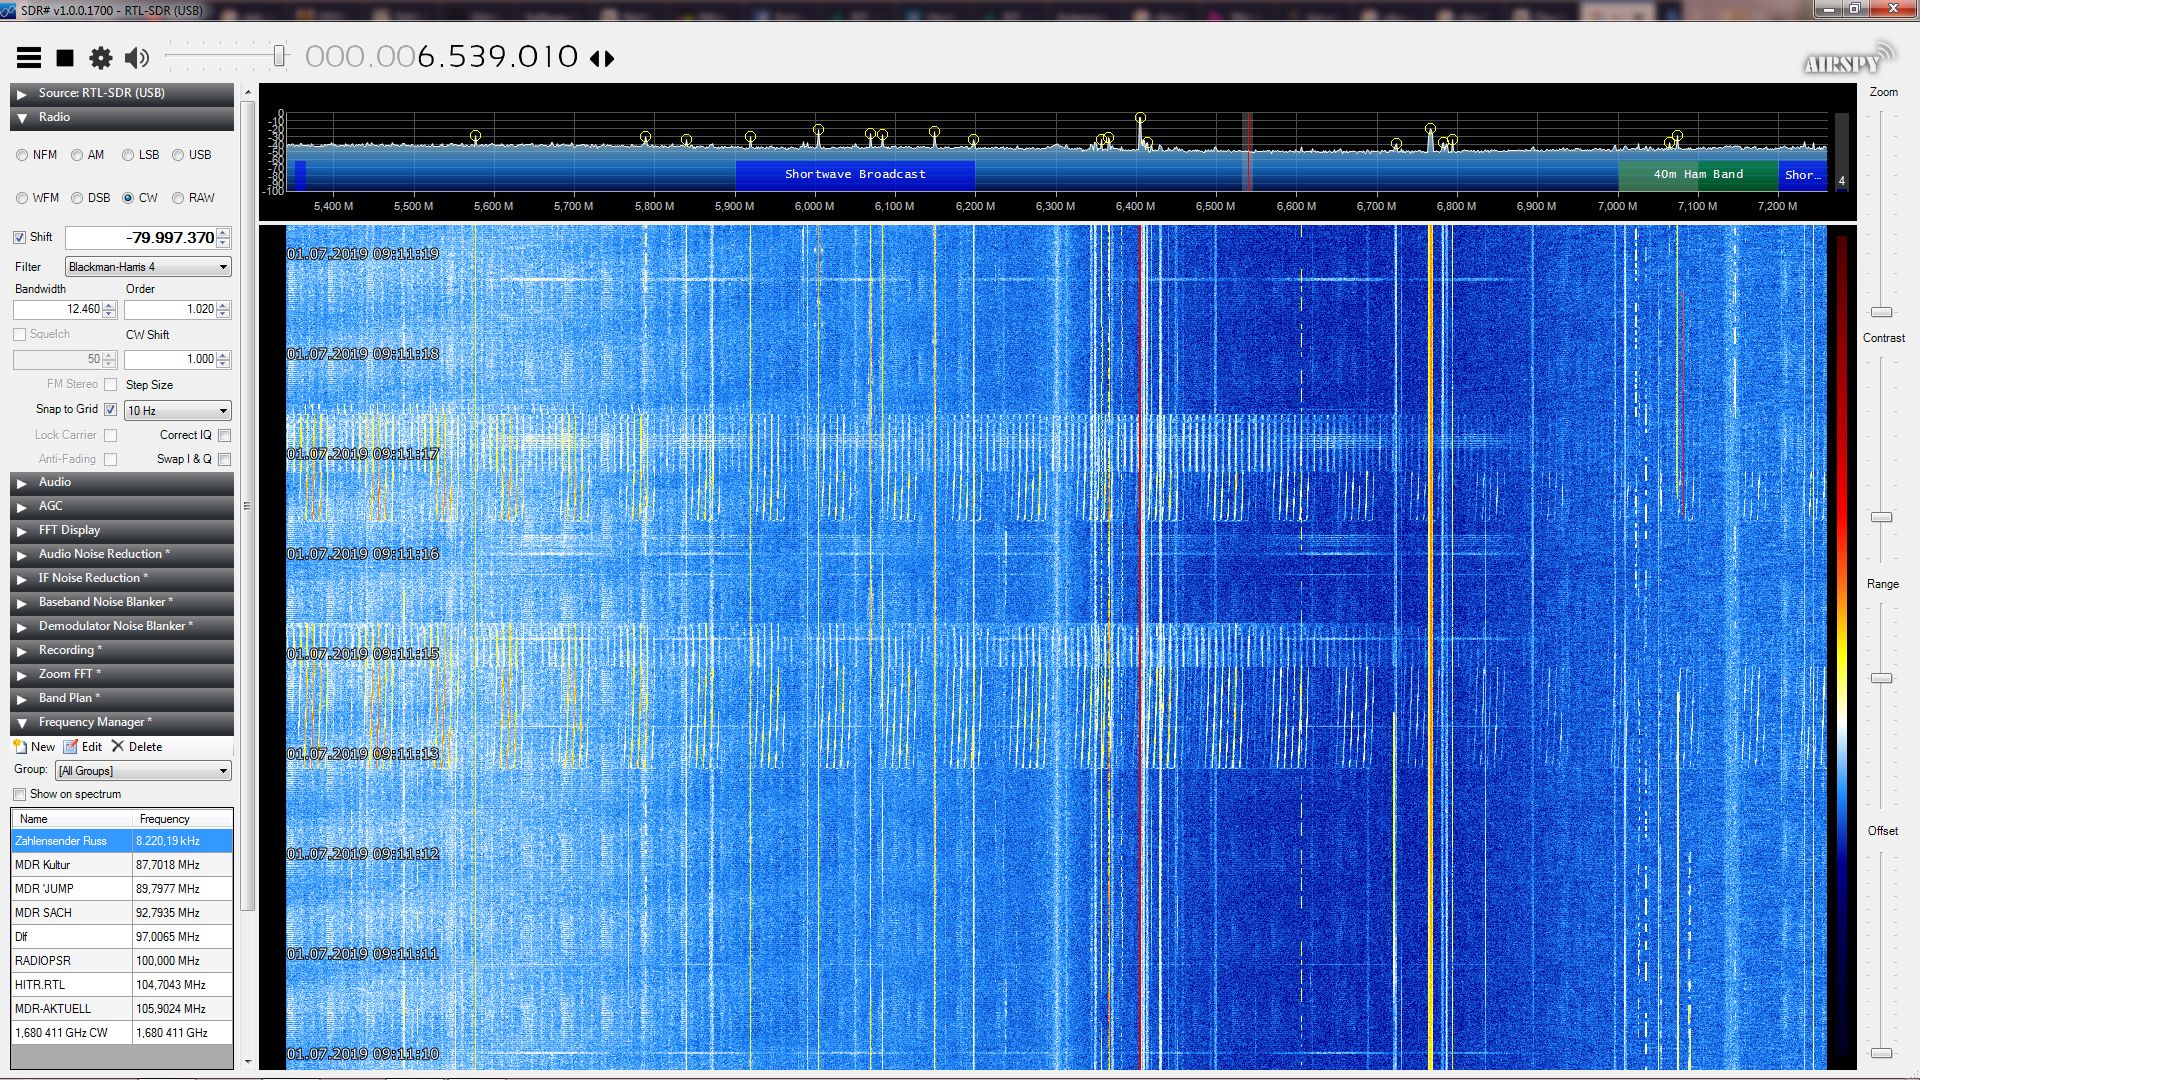Click the New bookmark icon in Frequency Manager
This screenshot has width=2160, height=1080.
pyautogui.click(x=20, y=746)
